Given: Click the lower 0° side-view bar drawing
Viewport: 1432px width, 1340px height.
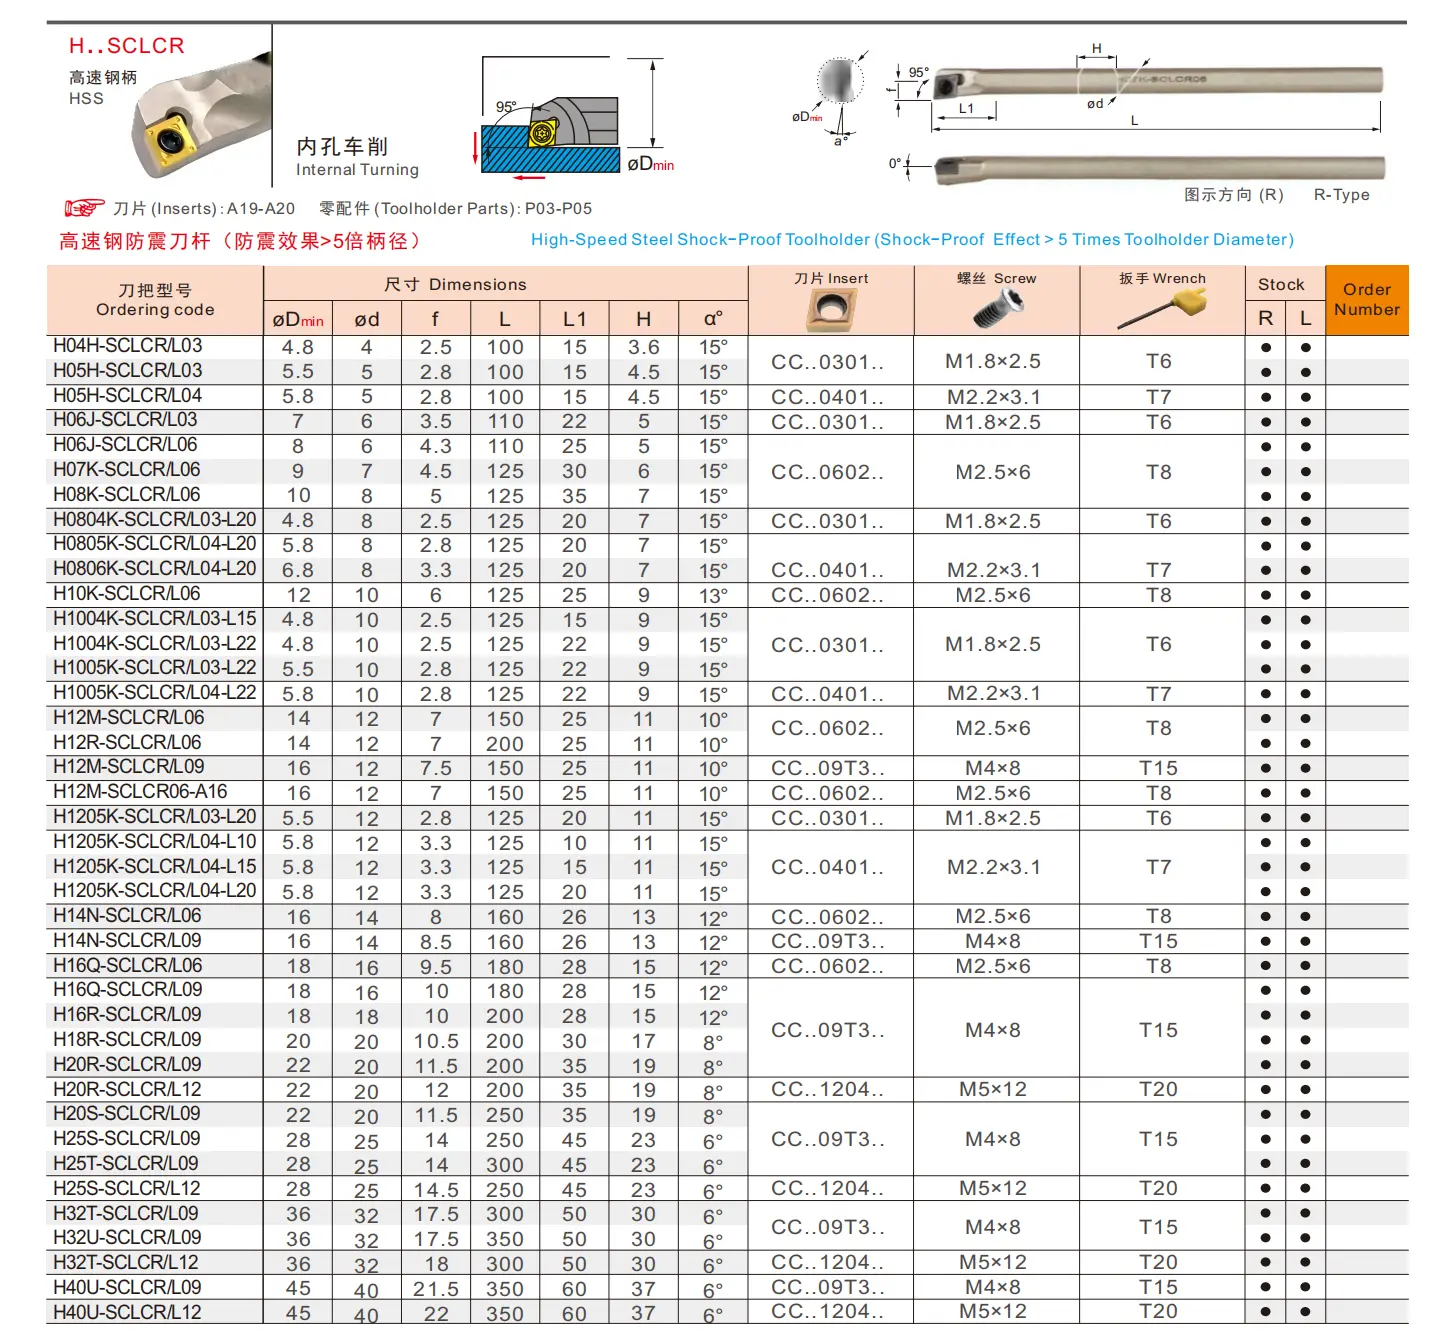Looking at the screenshot, I should pos(1158,168).
